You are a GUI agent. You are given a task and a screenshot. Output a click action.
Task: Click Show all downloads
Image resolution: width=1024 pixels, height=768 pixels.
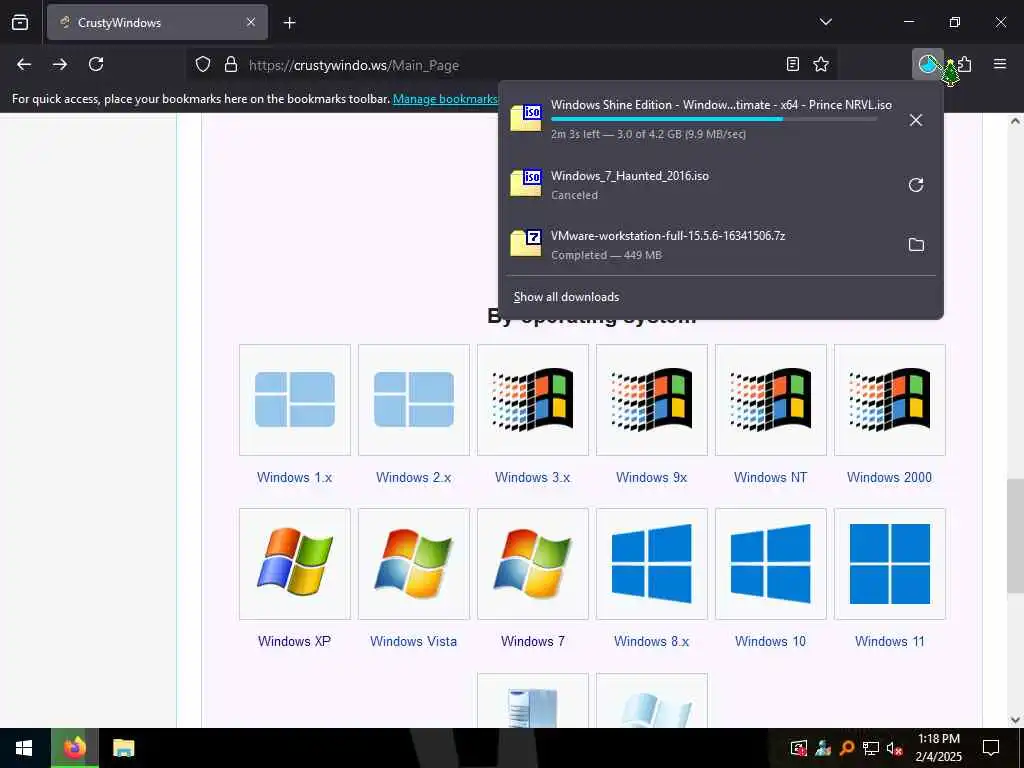click(x=566, y=297)
